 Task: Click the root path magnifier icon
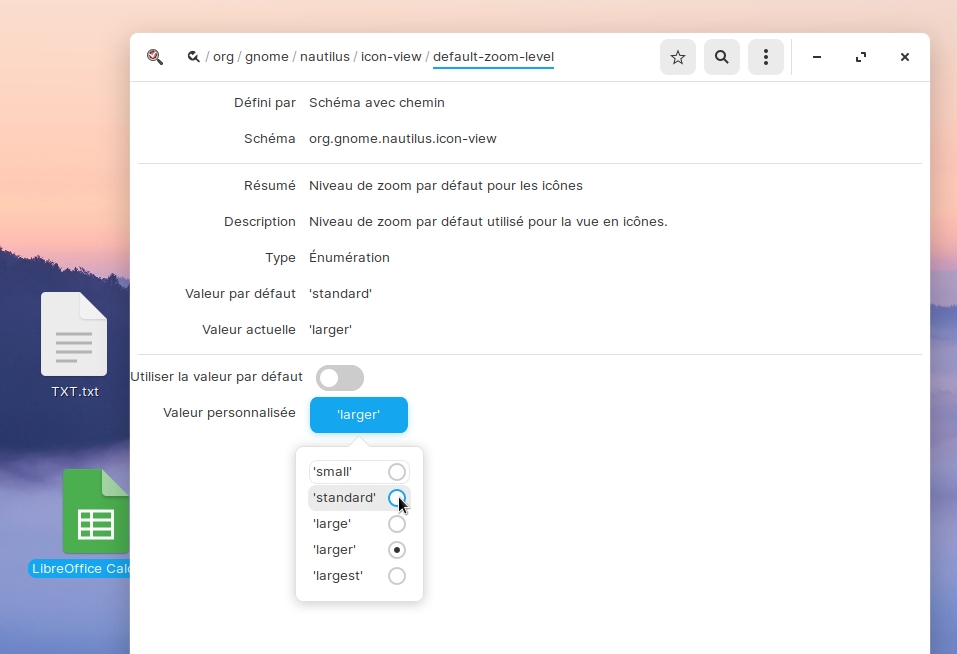pos(193,57)
